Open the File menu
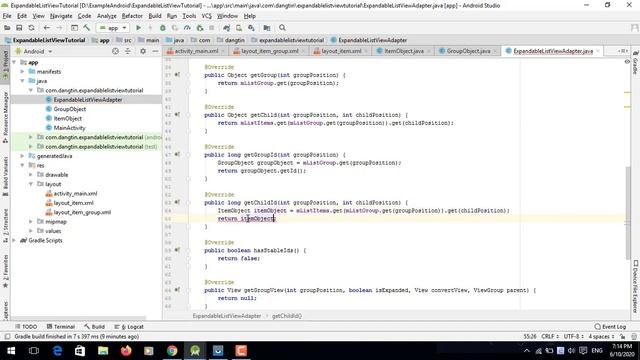 coord(7,16)
